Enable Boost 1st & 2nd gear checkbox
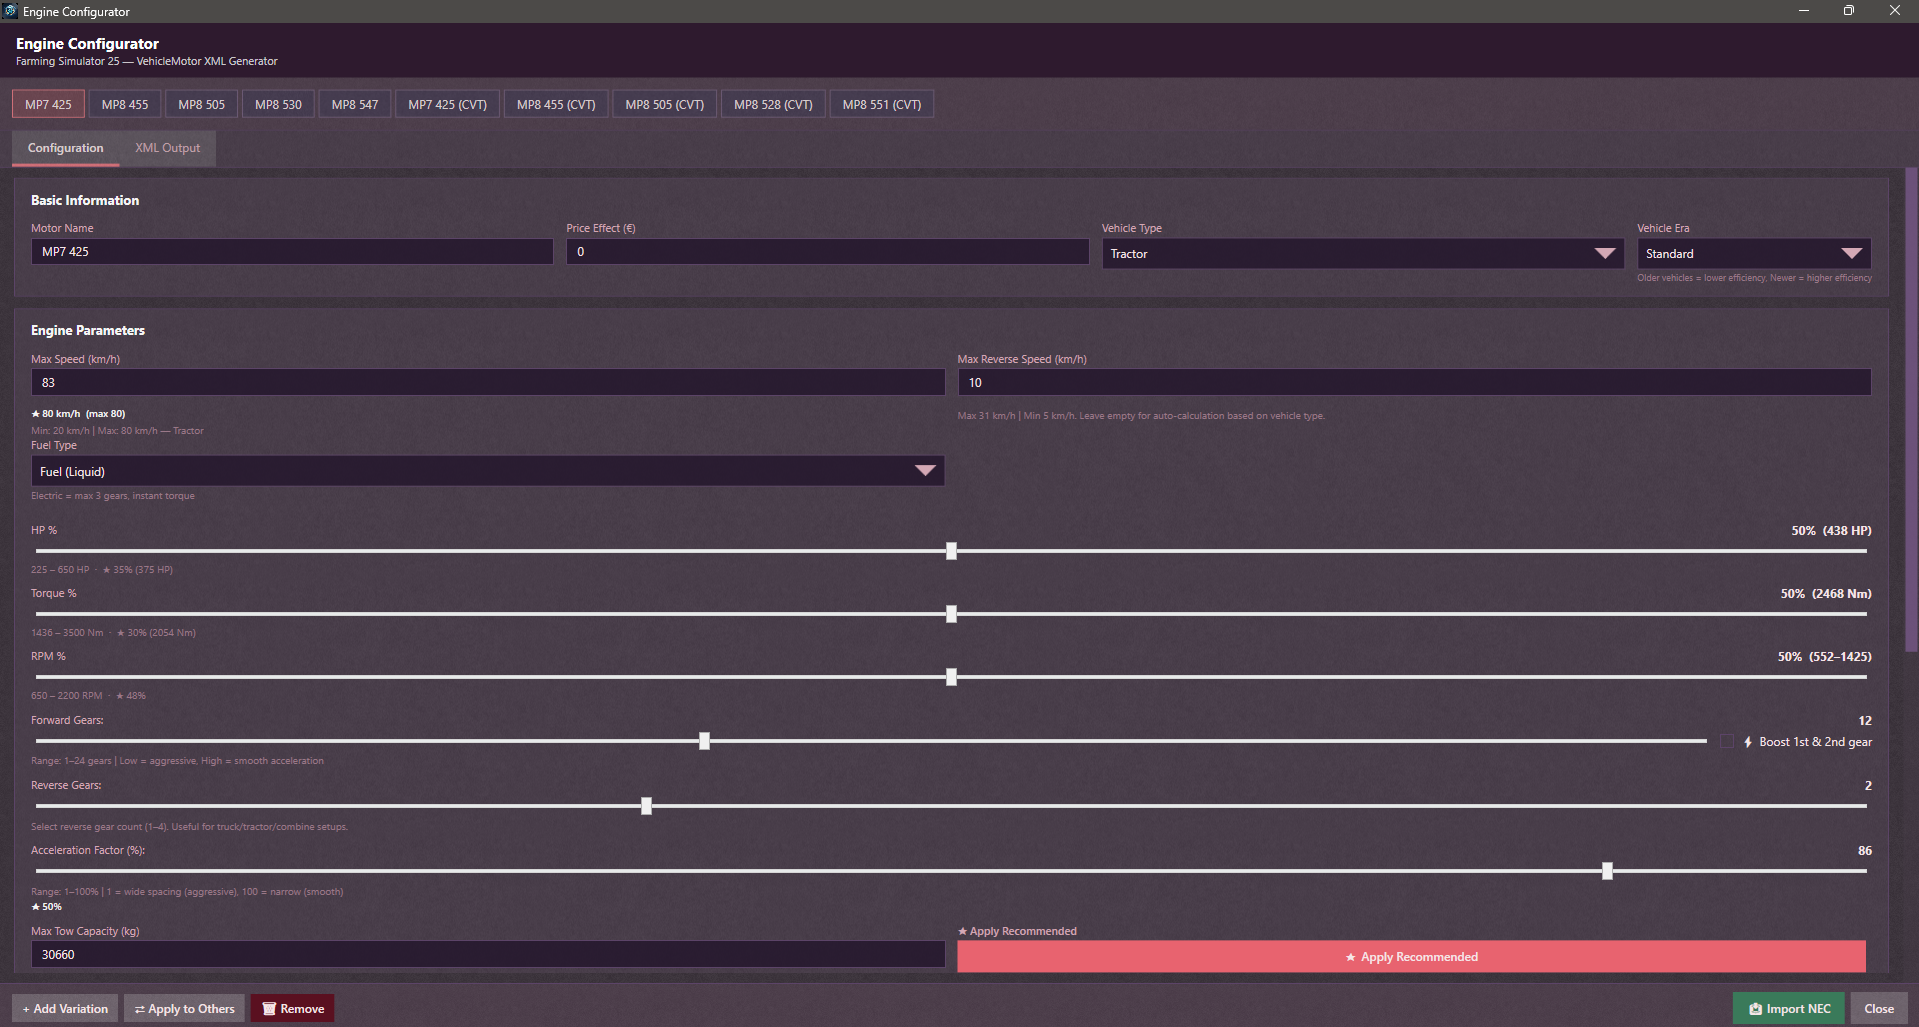This screenshot has width=1919, height=1027. [x=1727, y=741]
